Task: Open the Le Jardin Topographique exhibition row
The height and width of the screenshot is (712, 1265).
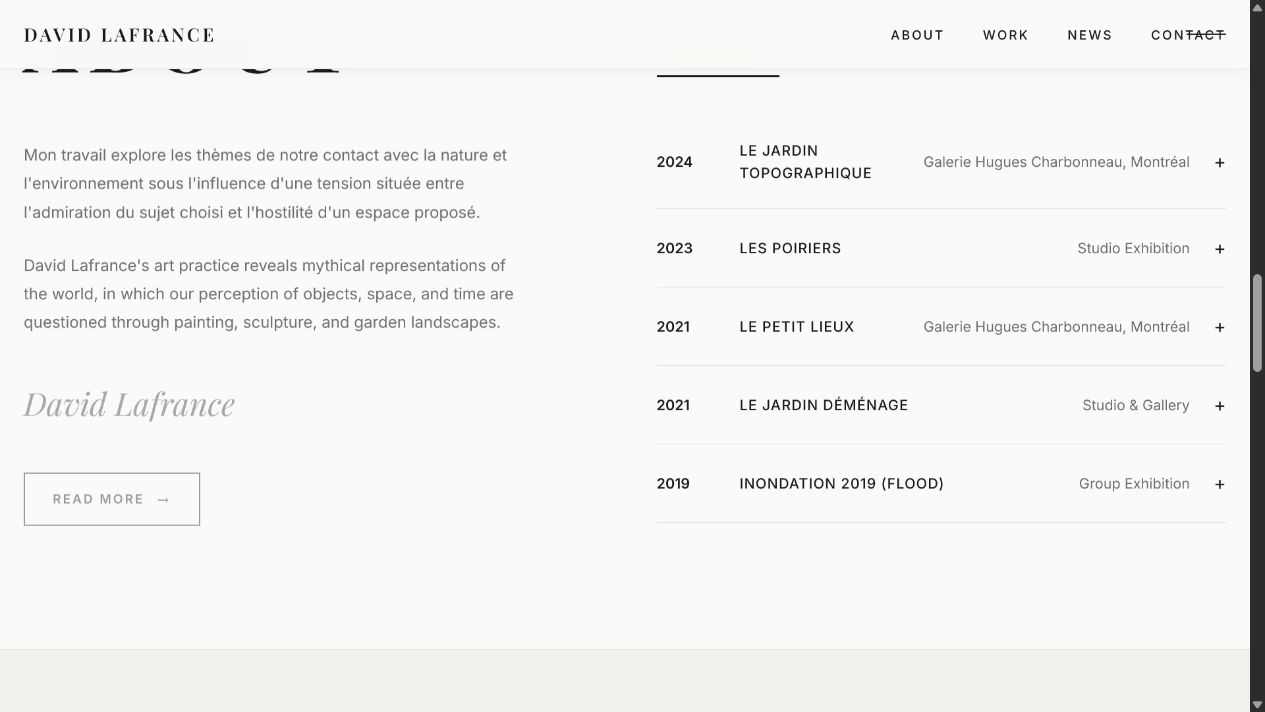Action: tap(941, 162)
